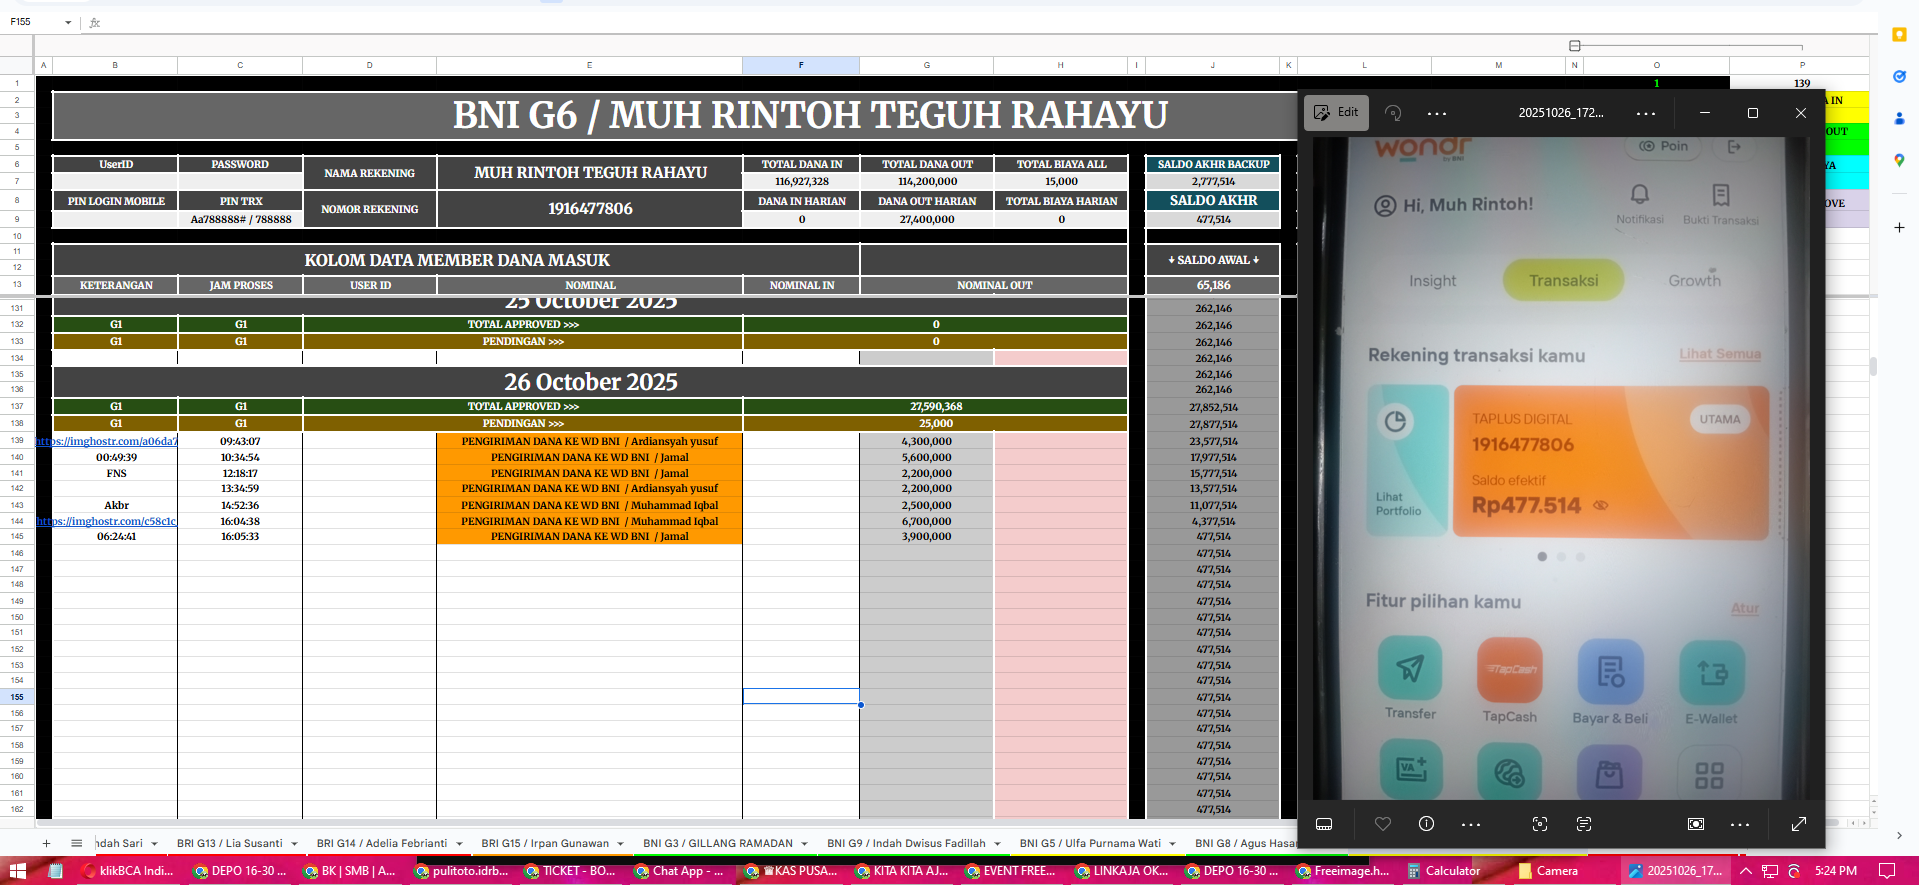
Task: Toggle filmstrip icon in Photos viewer
Action: 1324,824
